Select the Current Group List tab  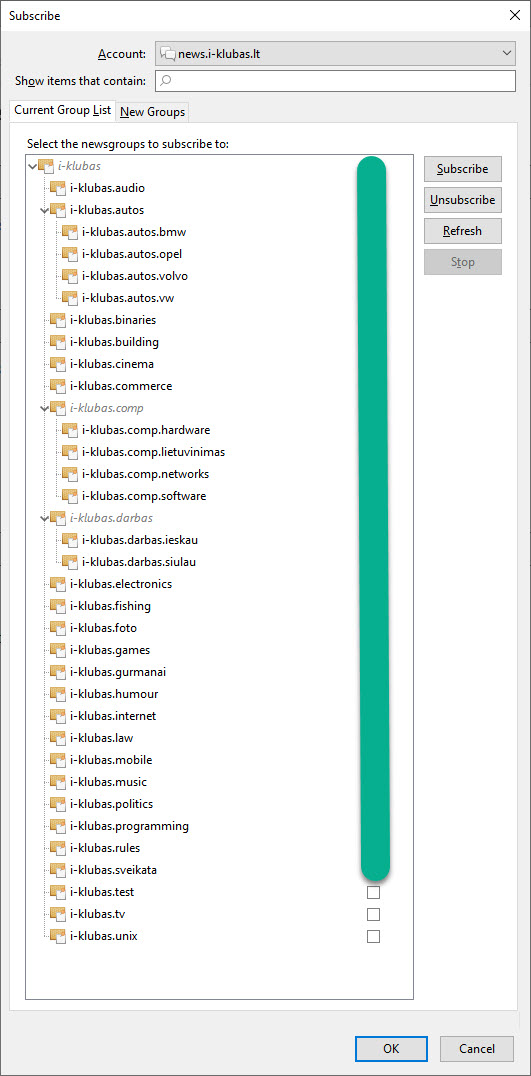coord(62,110)
